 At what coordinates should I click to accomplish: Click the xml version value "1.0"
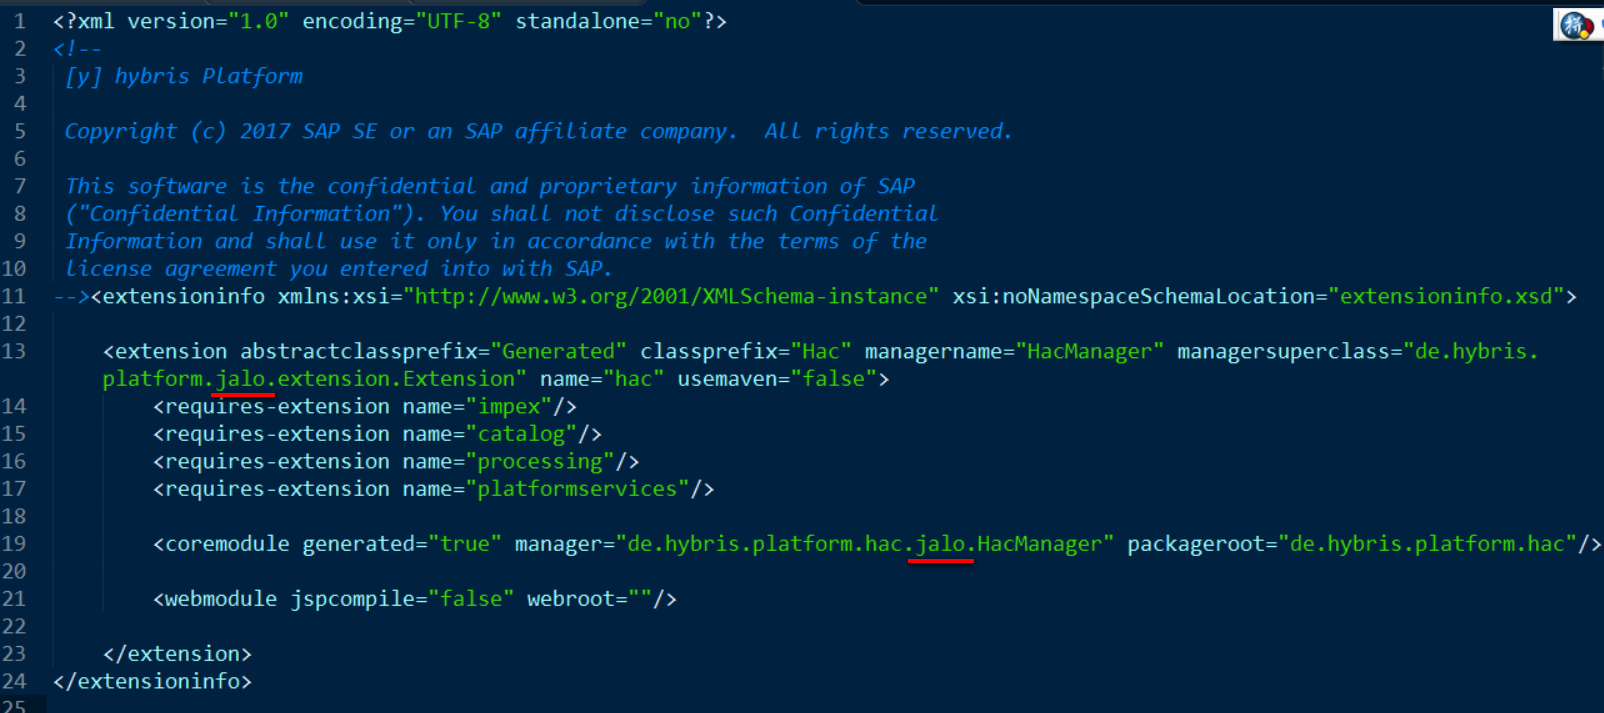point(259,21)
